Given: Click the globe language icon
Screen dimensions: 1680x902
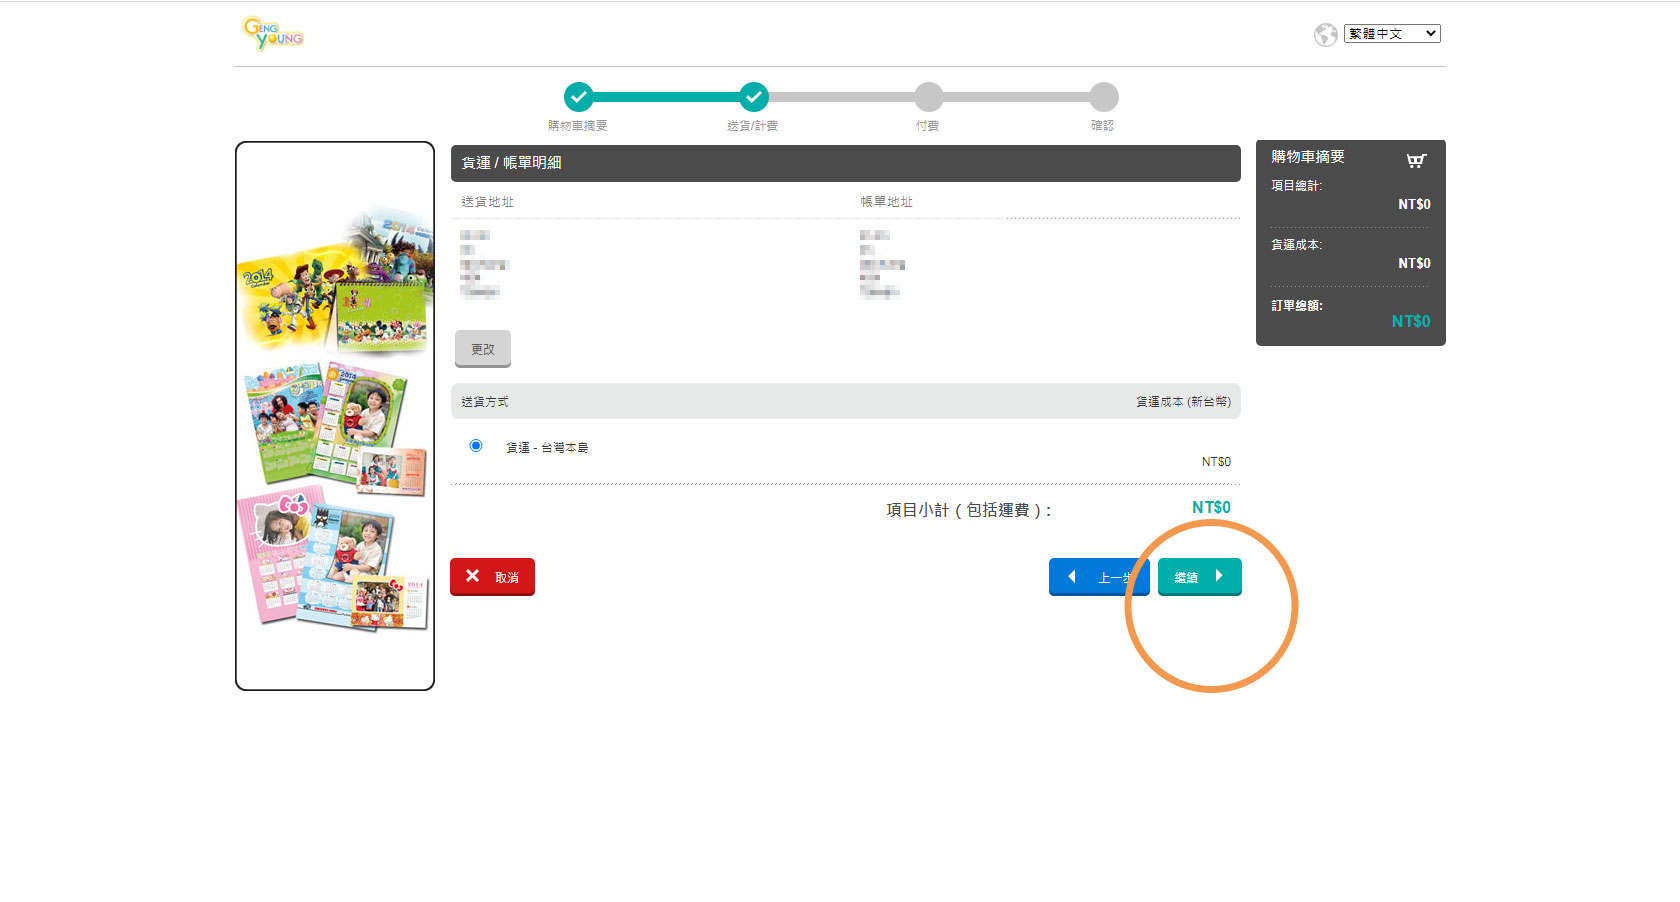Looking at the screenshot, I should click(1326, 35).
